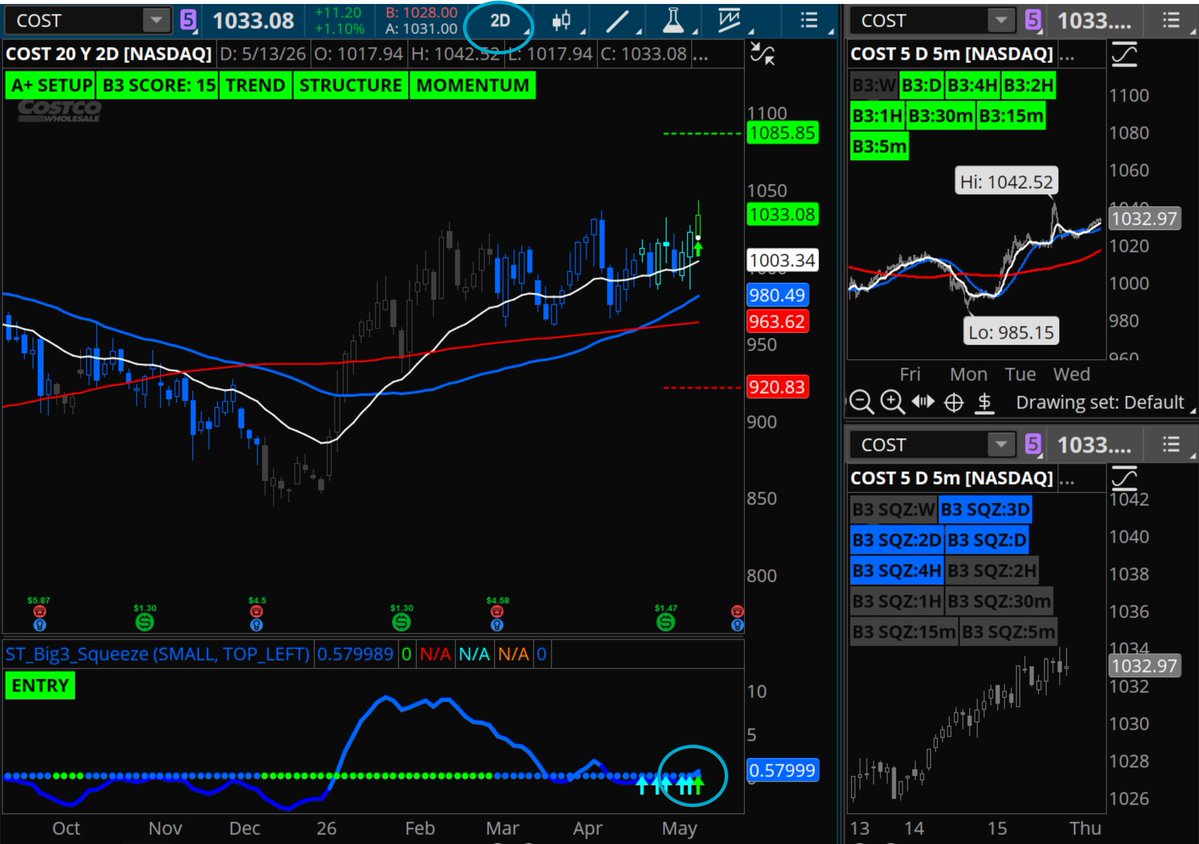Click the B3:4H label
Viewport: 1199px width, 844px height.
pos(973,85)
